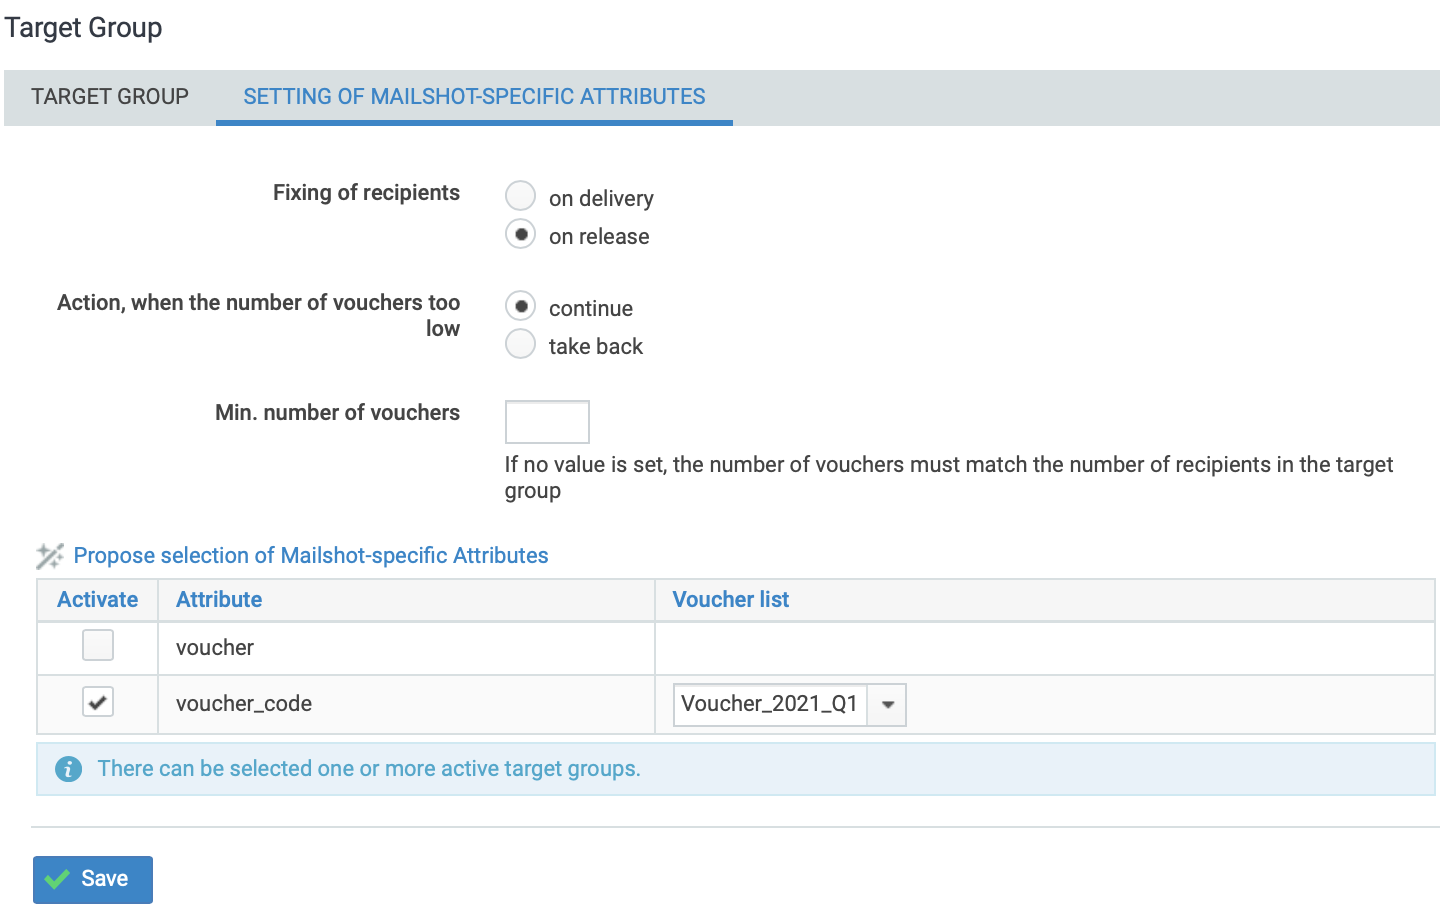
Task: Choose 'continue' when vouchers too low
Action: (520, 306)
